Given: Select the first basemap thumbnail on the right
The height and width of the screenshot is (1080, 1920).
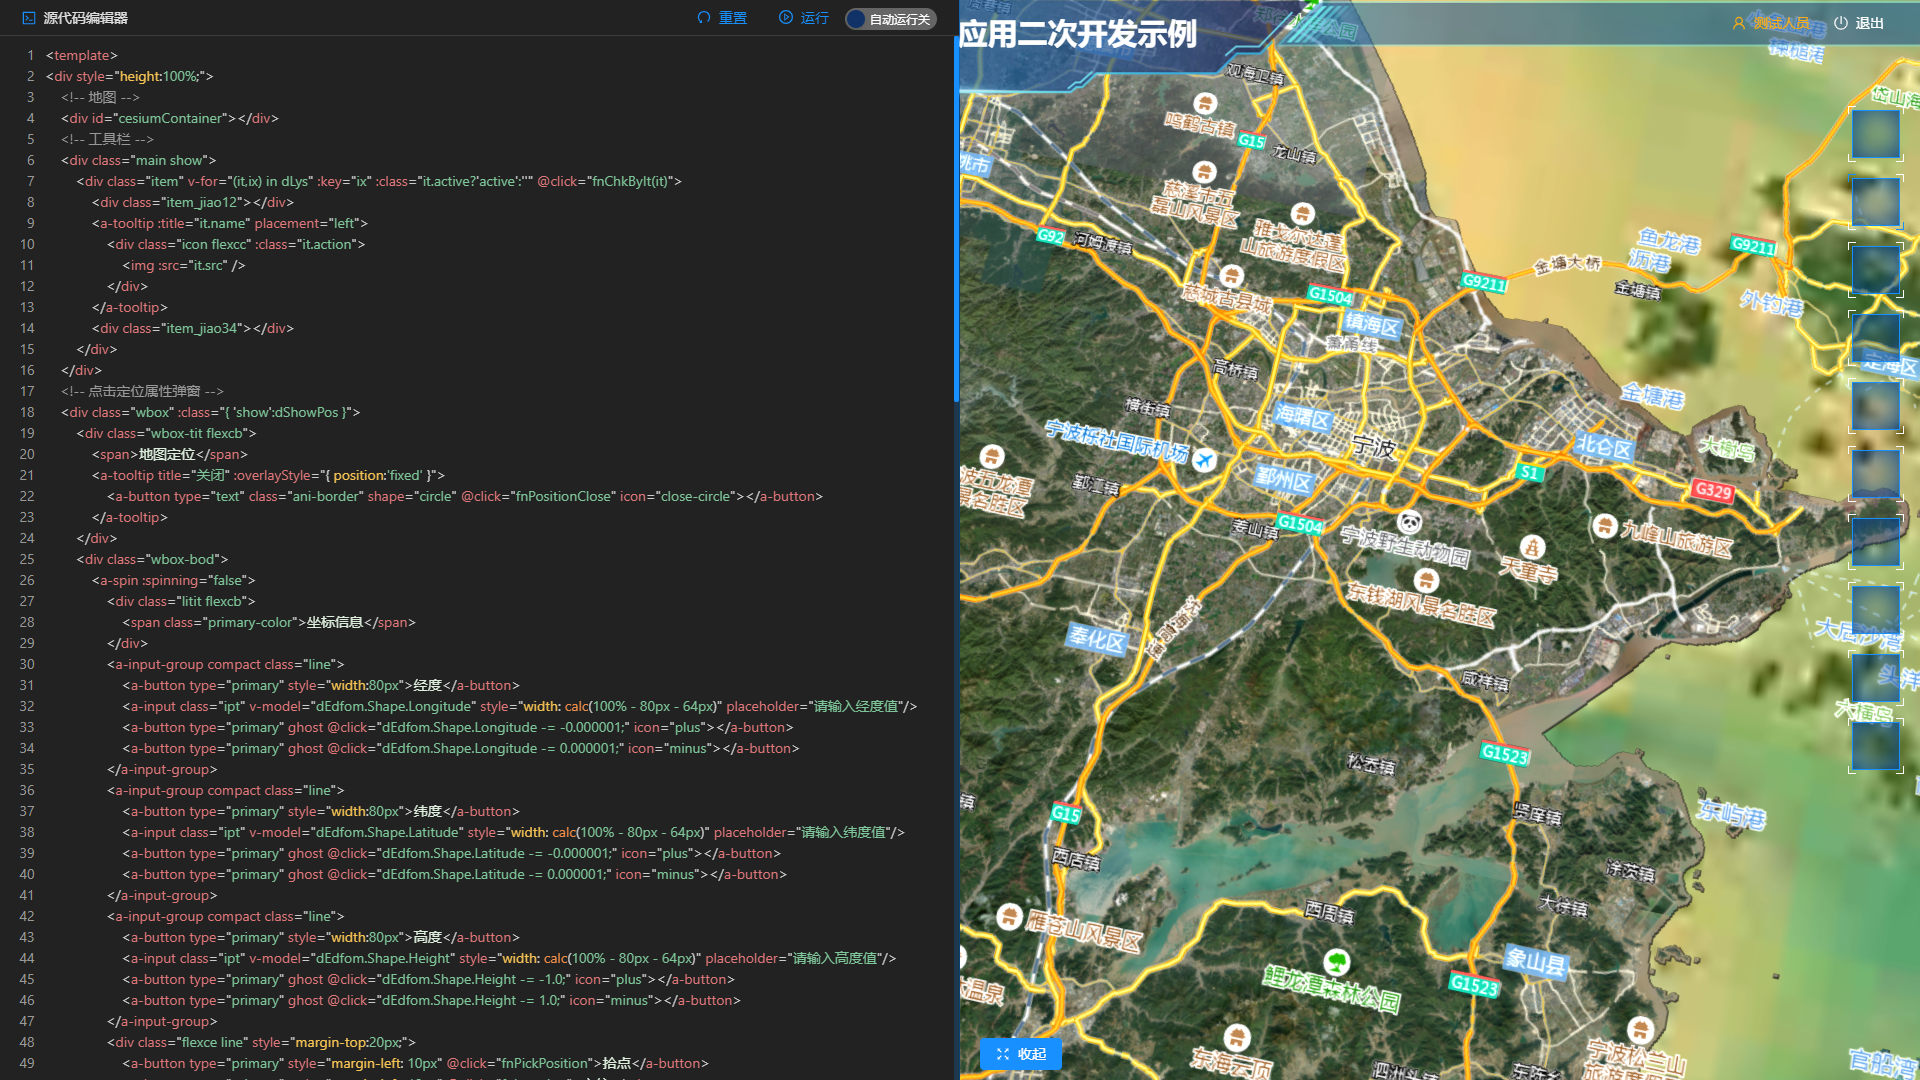Looking at the screenshot, I should pos(1875,134).
